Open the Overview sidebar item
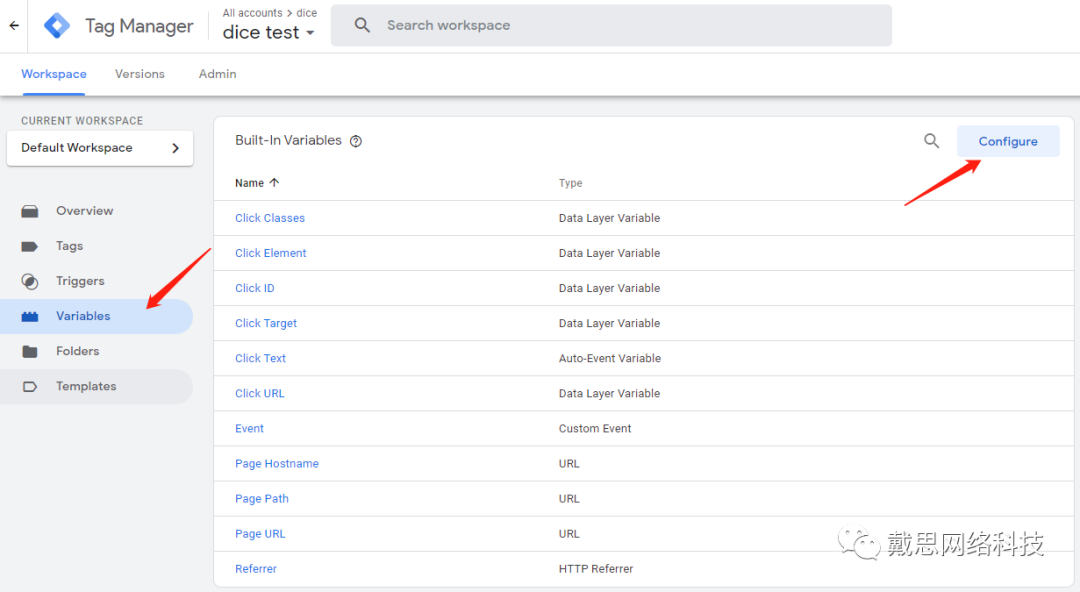The image size is (1080, 592). coord(84,211)
